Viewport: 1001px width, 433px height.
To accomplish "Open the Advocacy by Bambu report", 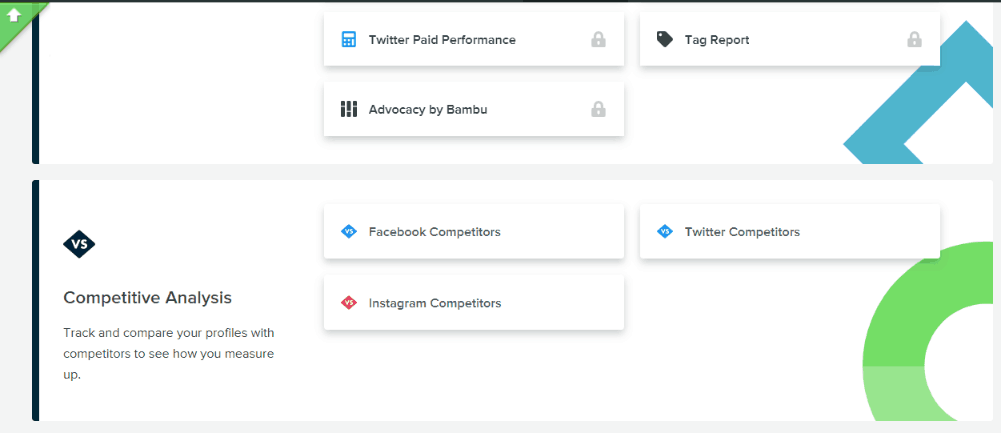I will (474, 109).
